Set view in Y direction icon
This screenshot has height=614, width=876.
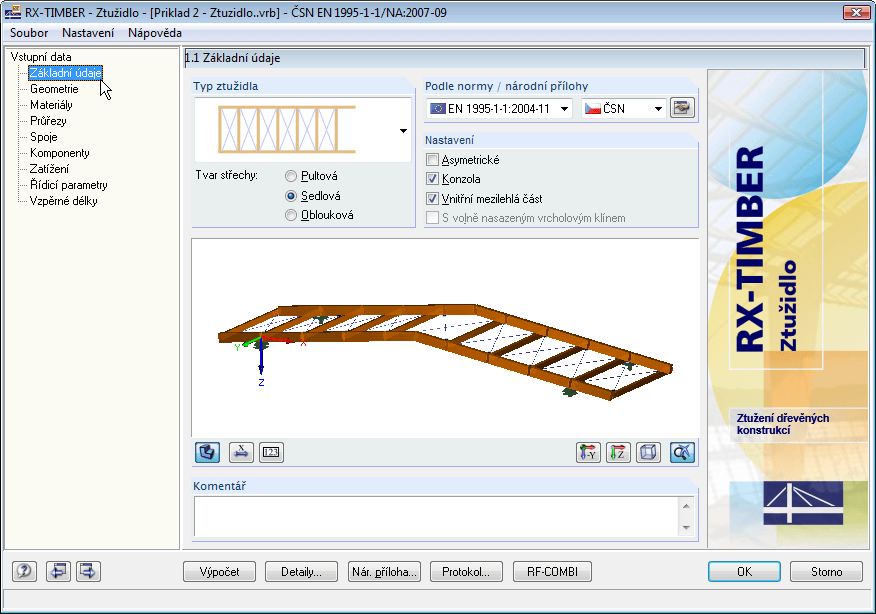588,452
